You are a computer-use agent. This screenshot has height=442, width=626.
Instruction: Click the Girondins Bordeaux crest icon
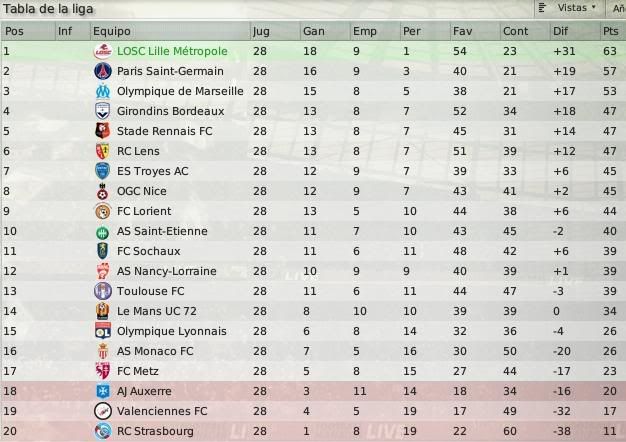[103, 111]
